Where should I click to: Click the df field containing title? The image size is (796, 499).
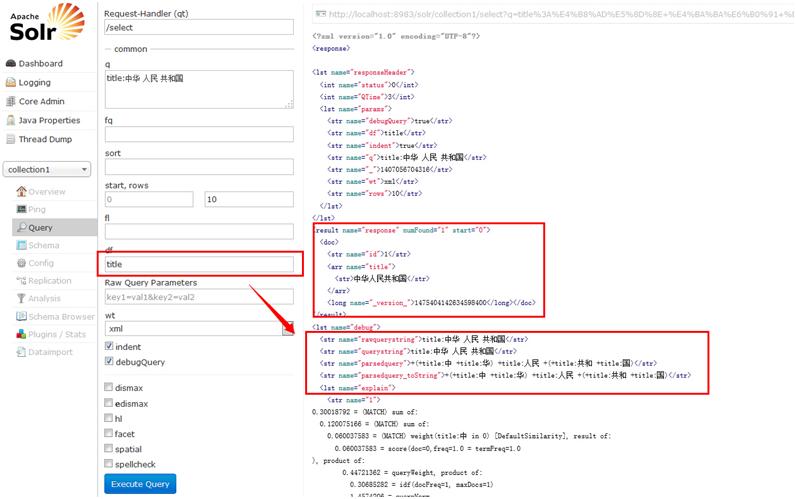coord(199,264)
